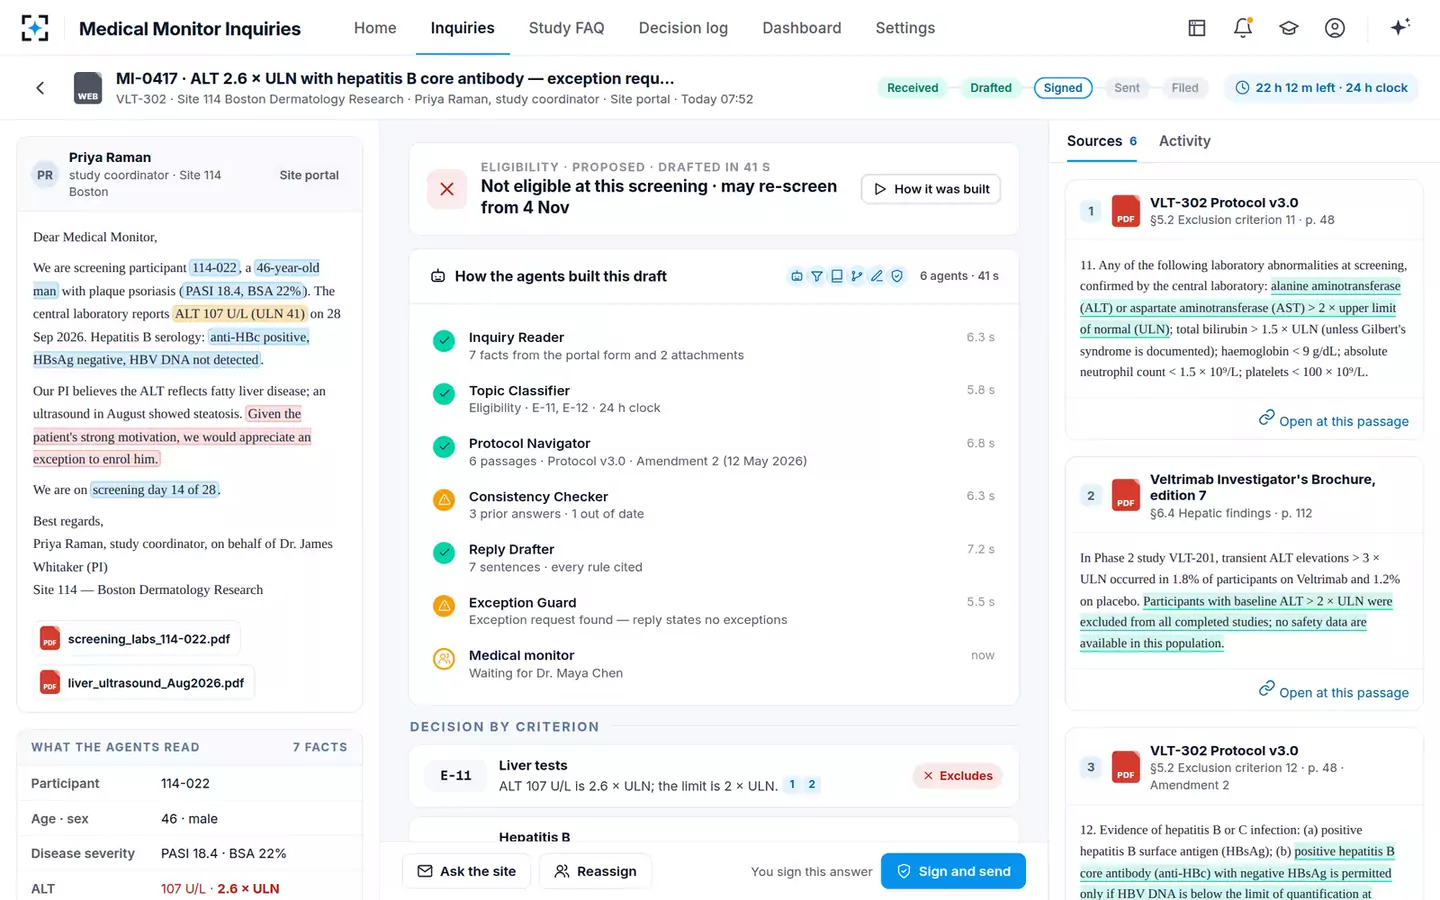
Task: Select the Sources tab
Action: click(x=1102, y=141)
